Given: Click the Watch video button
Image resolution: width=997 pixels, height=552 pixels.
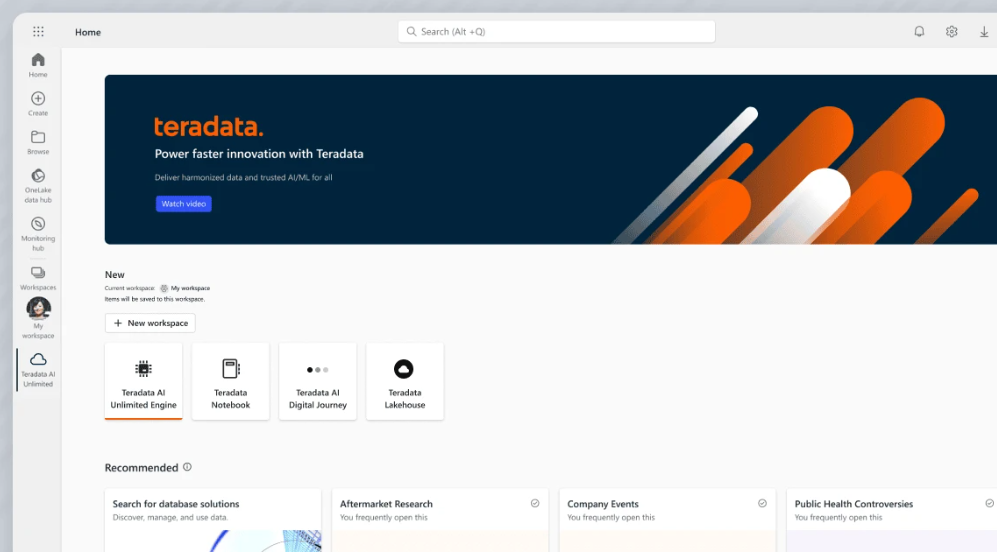Looking at the screenshot, I should (x=184, y=204).
